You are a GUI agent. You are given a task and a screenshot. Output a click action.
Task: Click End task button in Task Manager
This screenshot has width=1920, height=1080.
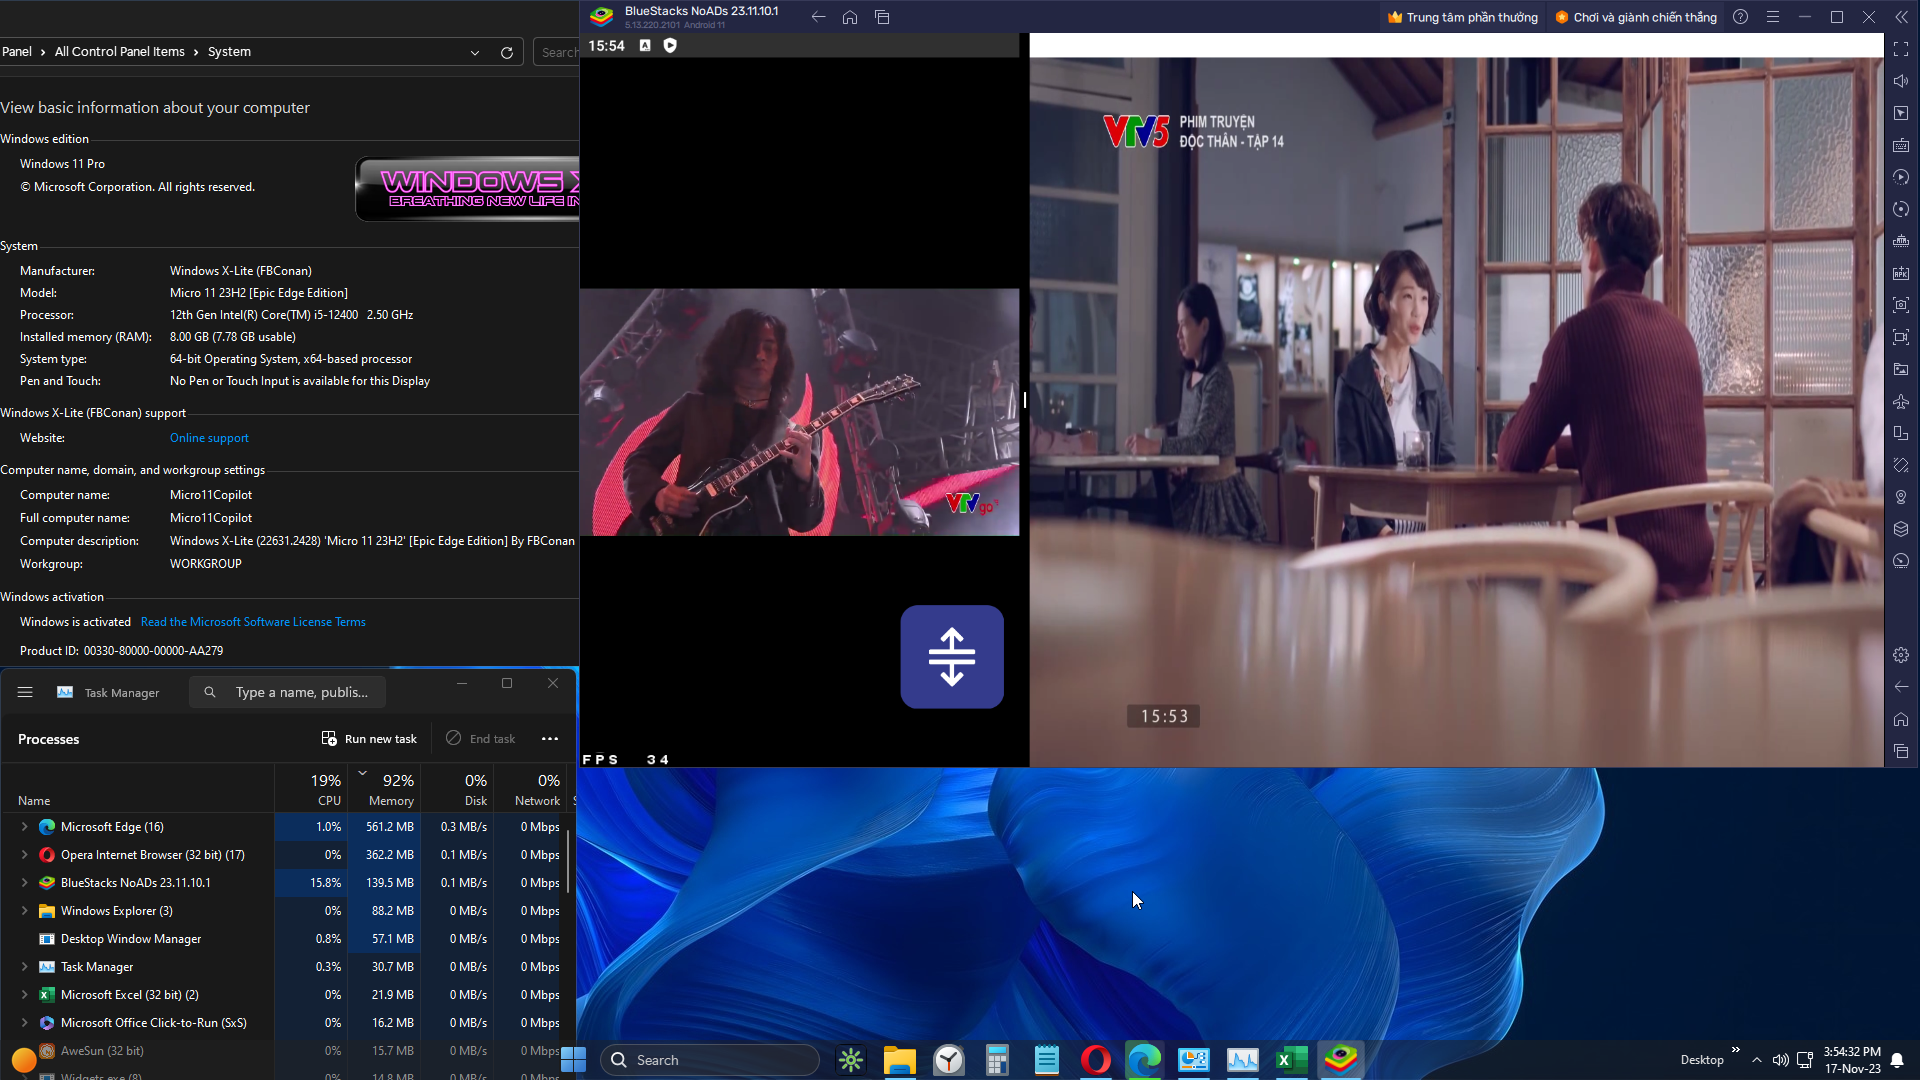coord(481,739)
